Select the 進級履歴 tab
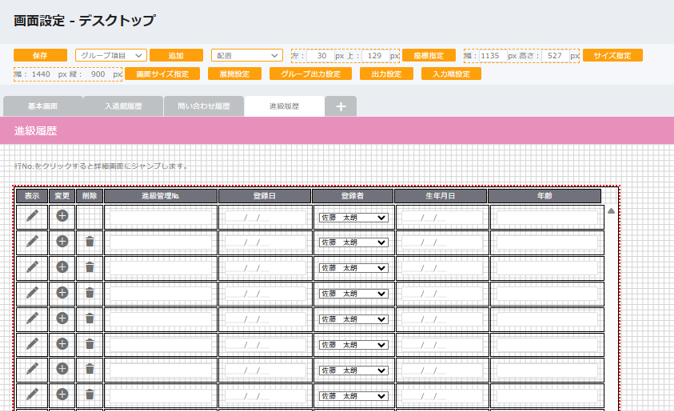 (284, 106)
